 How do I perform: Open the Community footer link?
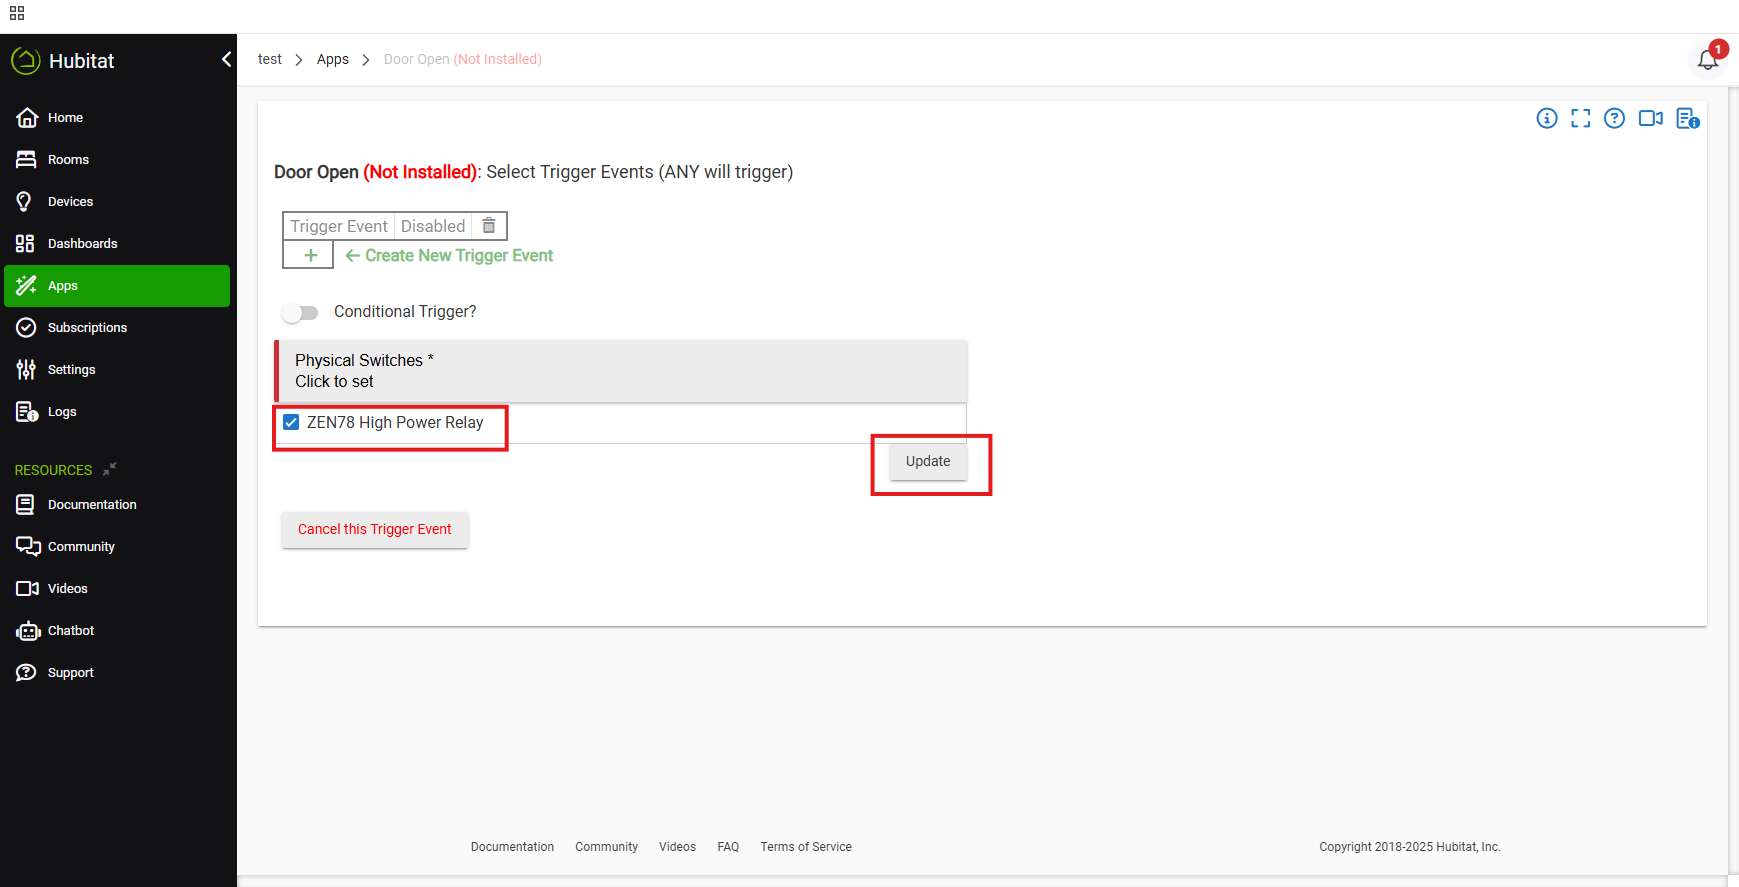[606, 847]
